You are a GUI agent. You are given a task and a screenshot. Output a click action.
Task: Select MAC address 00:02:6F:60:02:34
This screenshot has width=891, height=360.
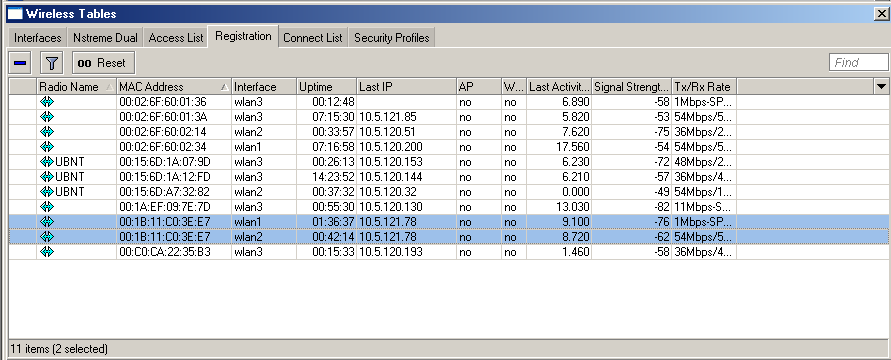(x=163, y=146)
